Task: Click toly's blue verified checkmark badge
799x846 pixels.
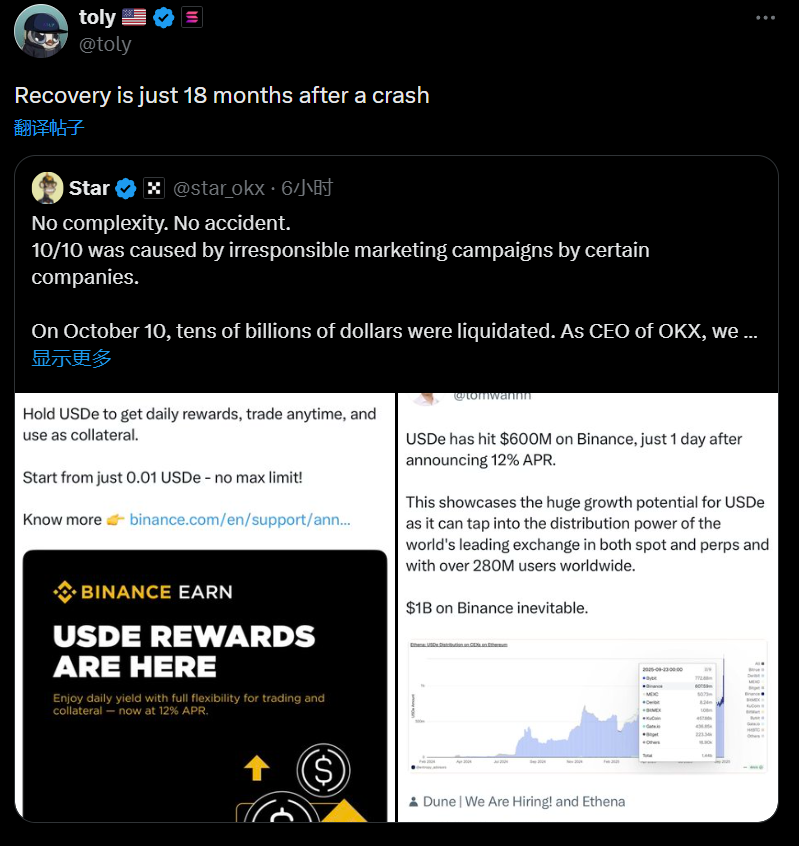Action: 164,18
